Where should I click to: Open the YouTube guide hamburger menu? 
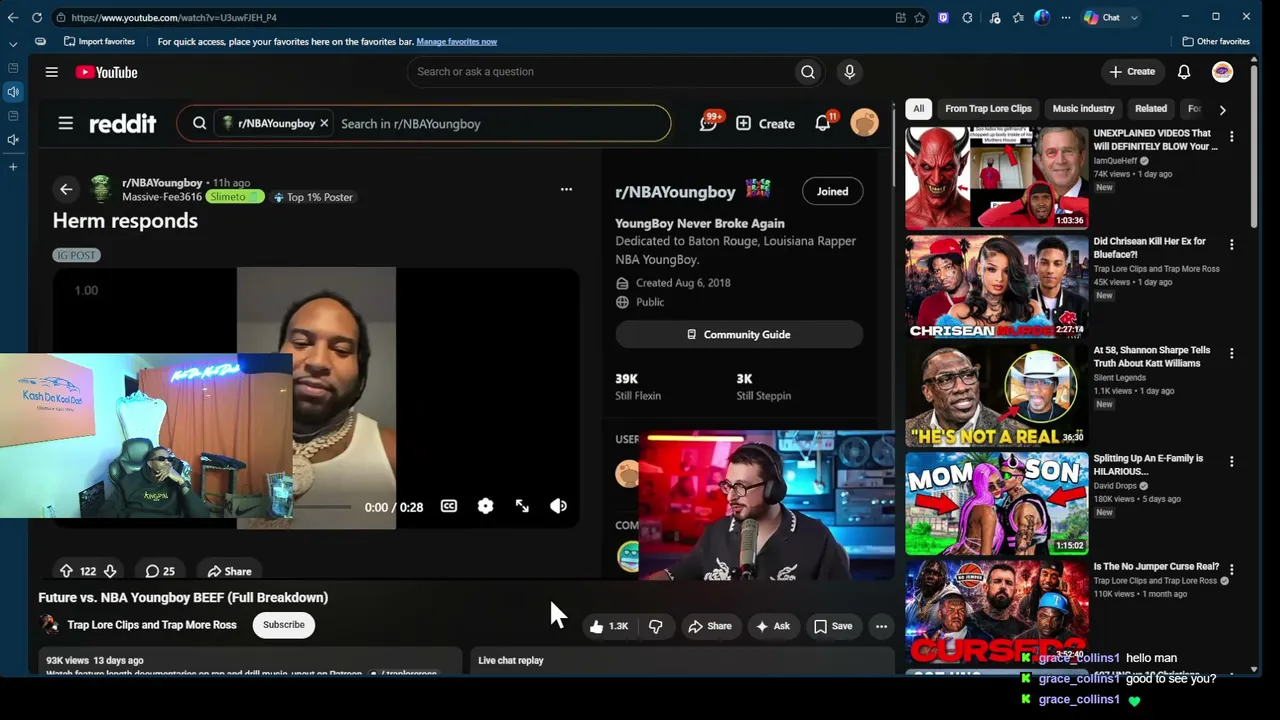pos(52,72)
